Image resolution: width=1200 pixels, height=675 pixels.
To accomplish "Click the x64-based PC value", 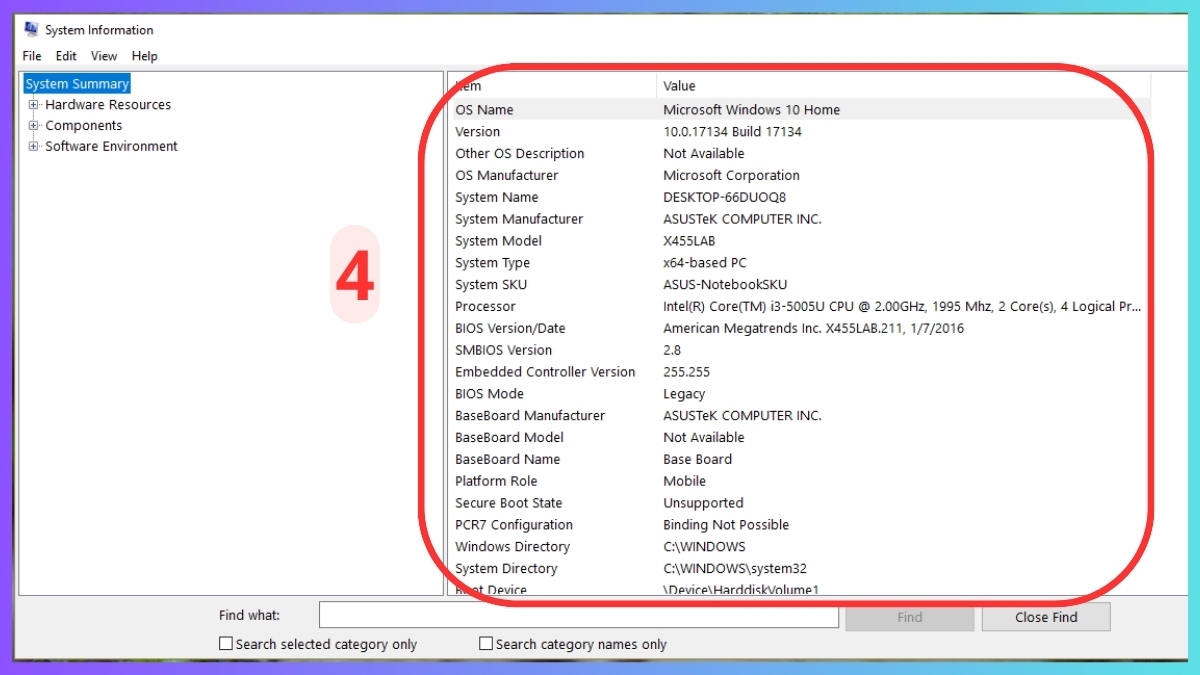I will [705, 263].
